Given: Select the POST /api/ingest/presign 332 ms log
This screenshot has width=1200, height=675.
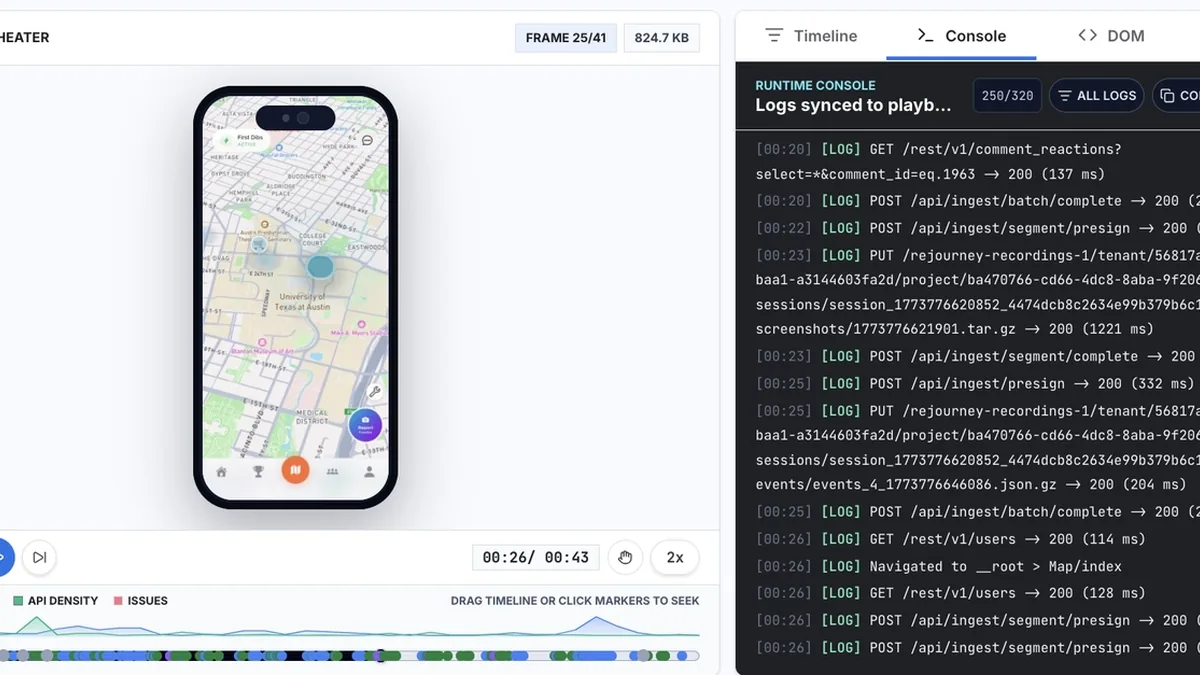Looking at the screenshot, I should 975,383.
